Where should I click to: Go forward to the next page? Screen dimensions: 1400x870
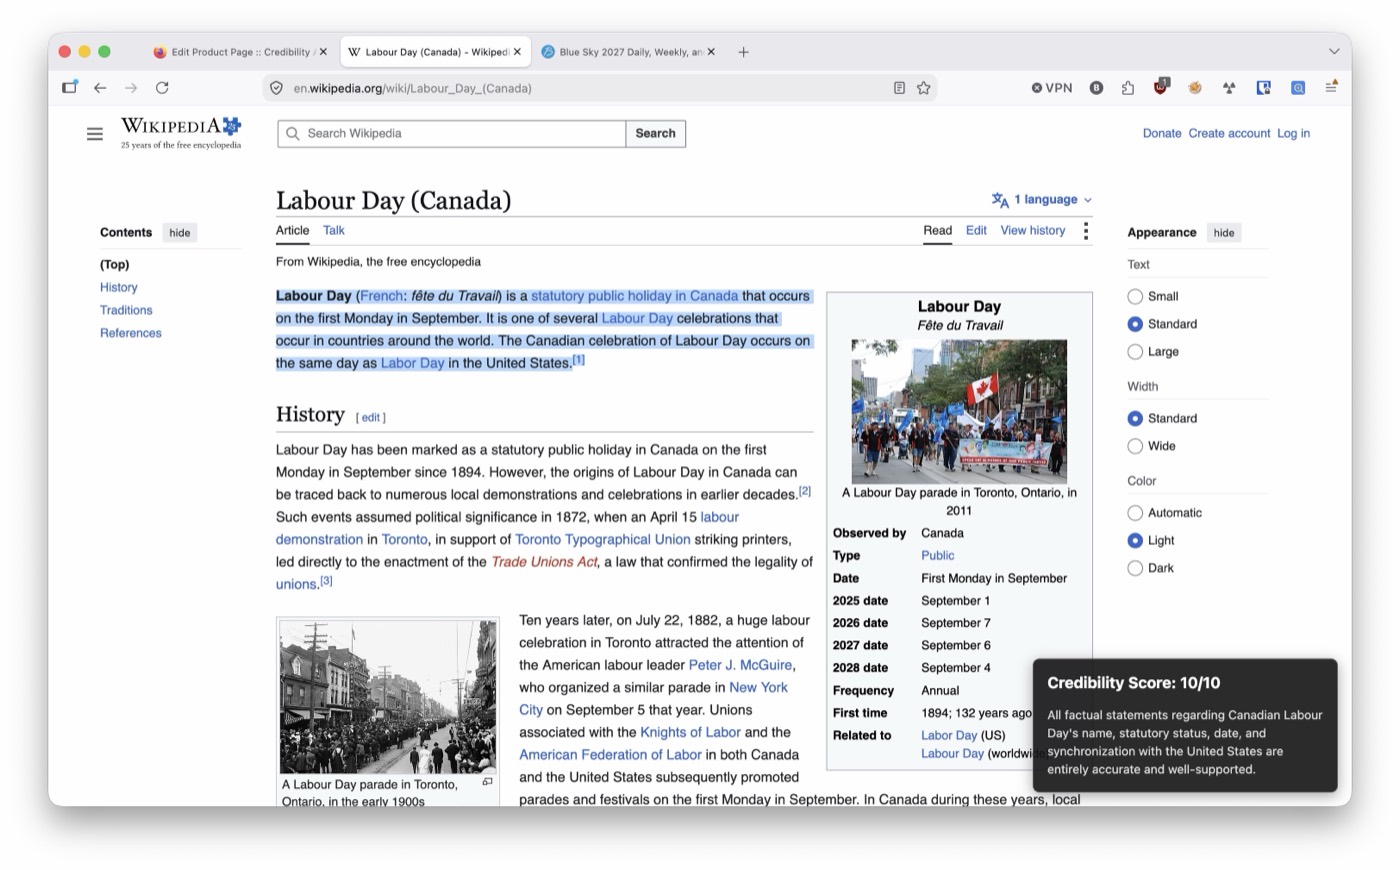click(x=131, y=88)
